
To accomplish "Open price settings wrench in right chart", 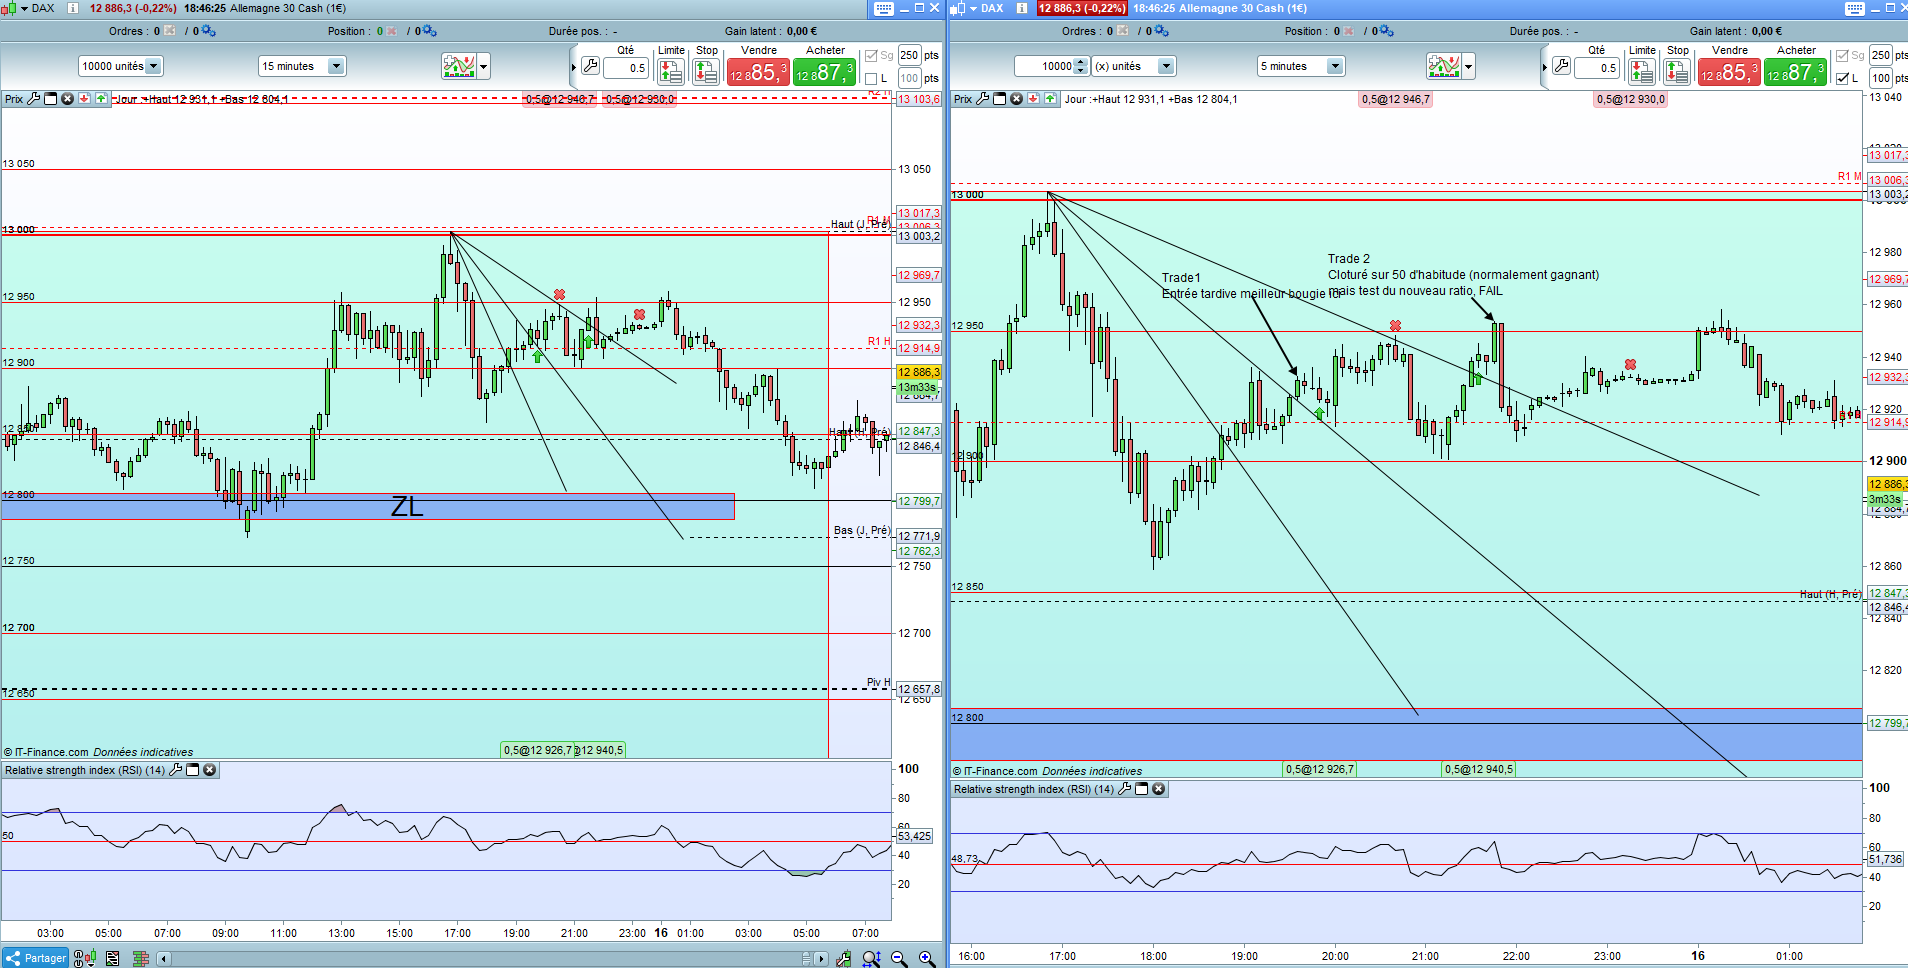I will click(x=983, y=99).
